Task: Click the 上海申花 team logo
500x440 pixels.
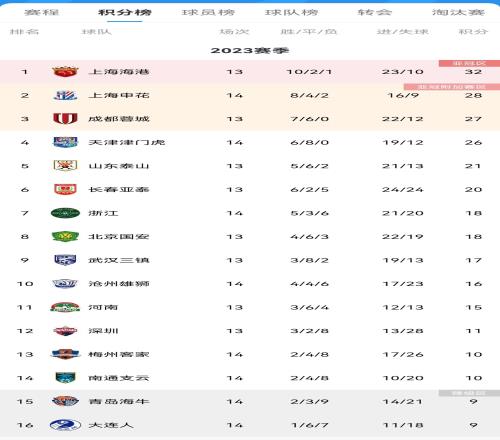Action: pos(65,95)
